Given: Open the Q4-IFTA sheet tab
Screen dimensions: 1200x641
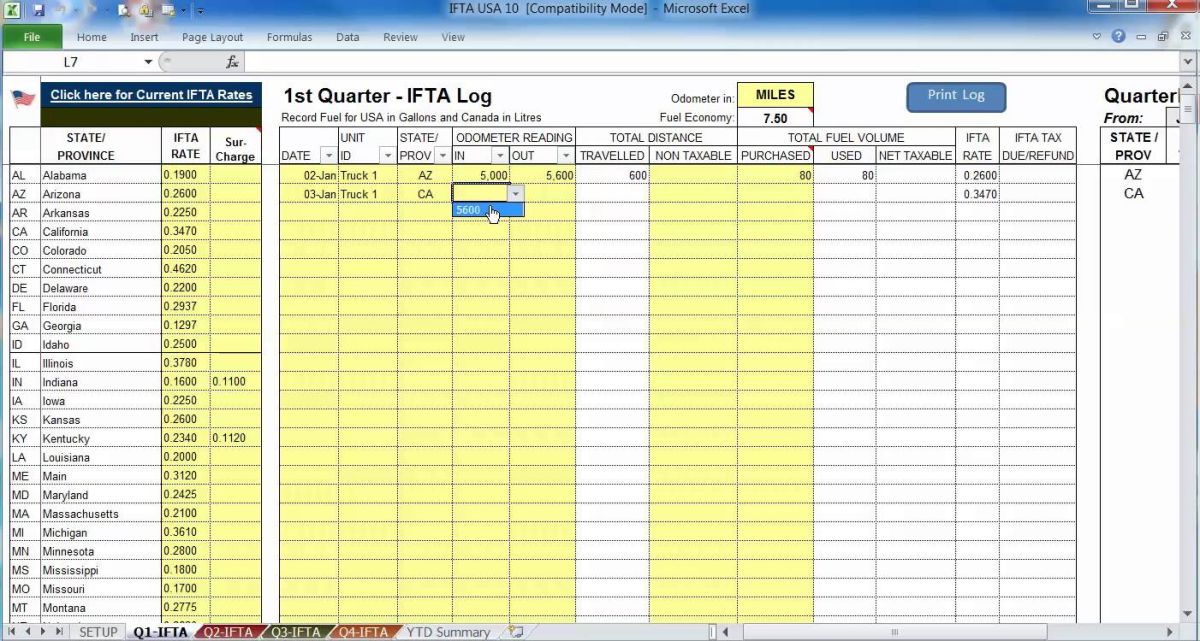Looking at the screenshot, I should [363, 632].
